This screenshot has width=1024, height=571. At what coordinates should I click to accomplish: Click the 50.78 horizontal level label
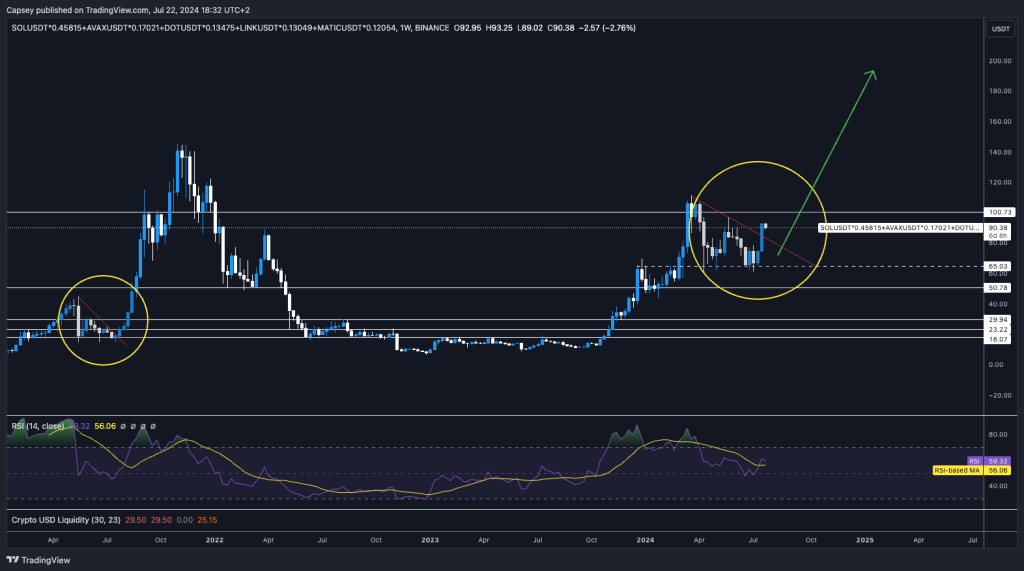click(998, 288)
